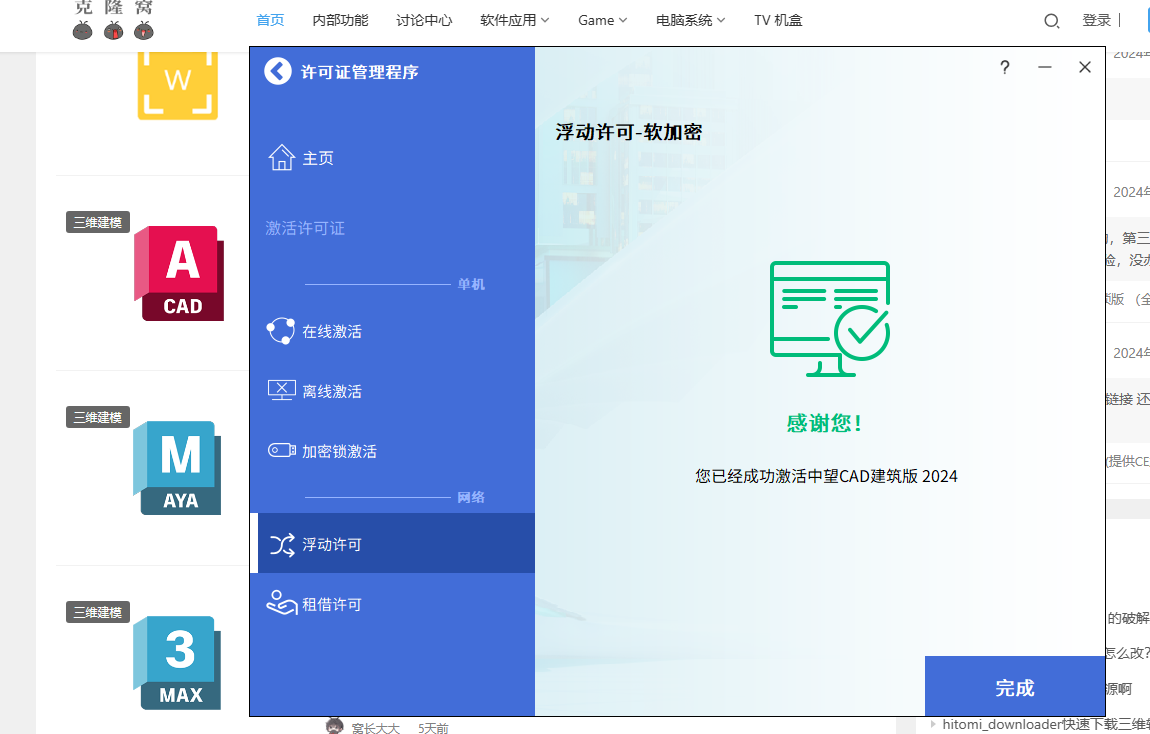Open the AutoCAD software icon
This screenshot has width=1150, height=734.
point(179,273)
